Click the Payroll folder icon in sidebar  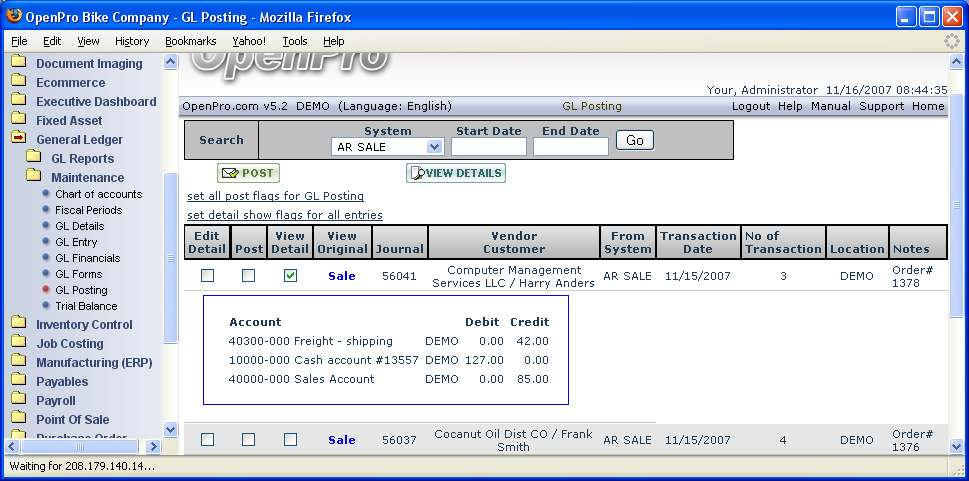[18, 400]
